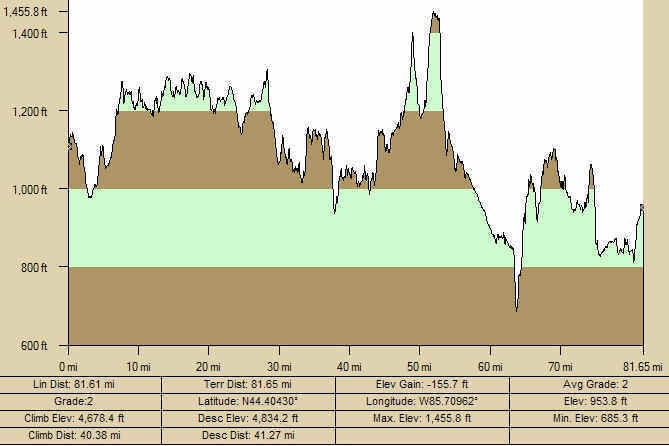This screenshot has width=669, height=446.
Task: Click the 81.65 mi end-of-axis label
Action: pyautogui.click(x=641, y=352)
